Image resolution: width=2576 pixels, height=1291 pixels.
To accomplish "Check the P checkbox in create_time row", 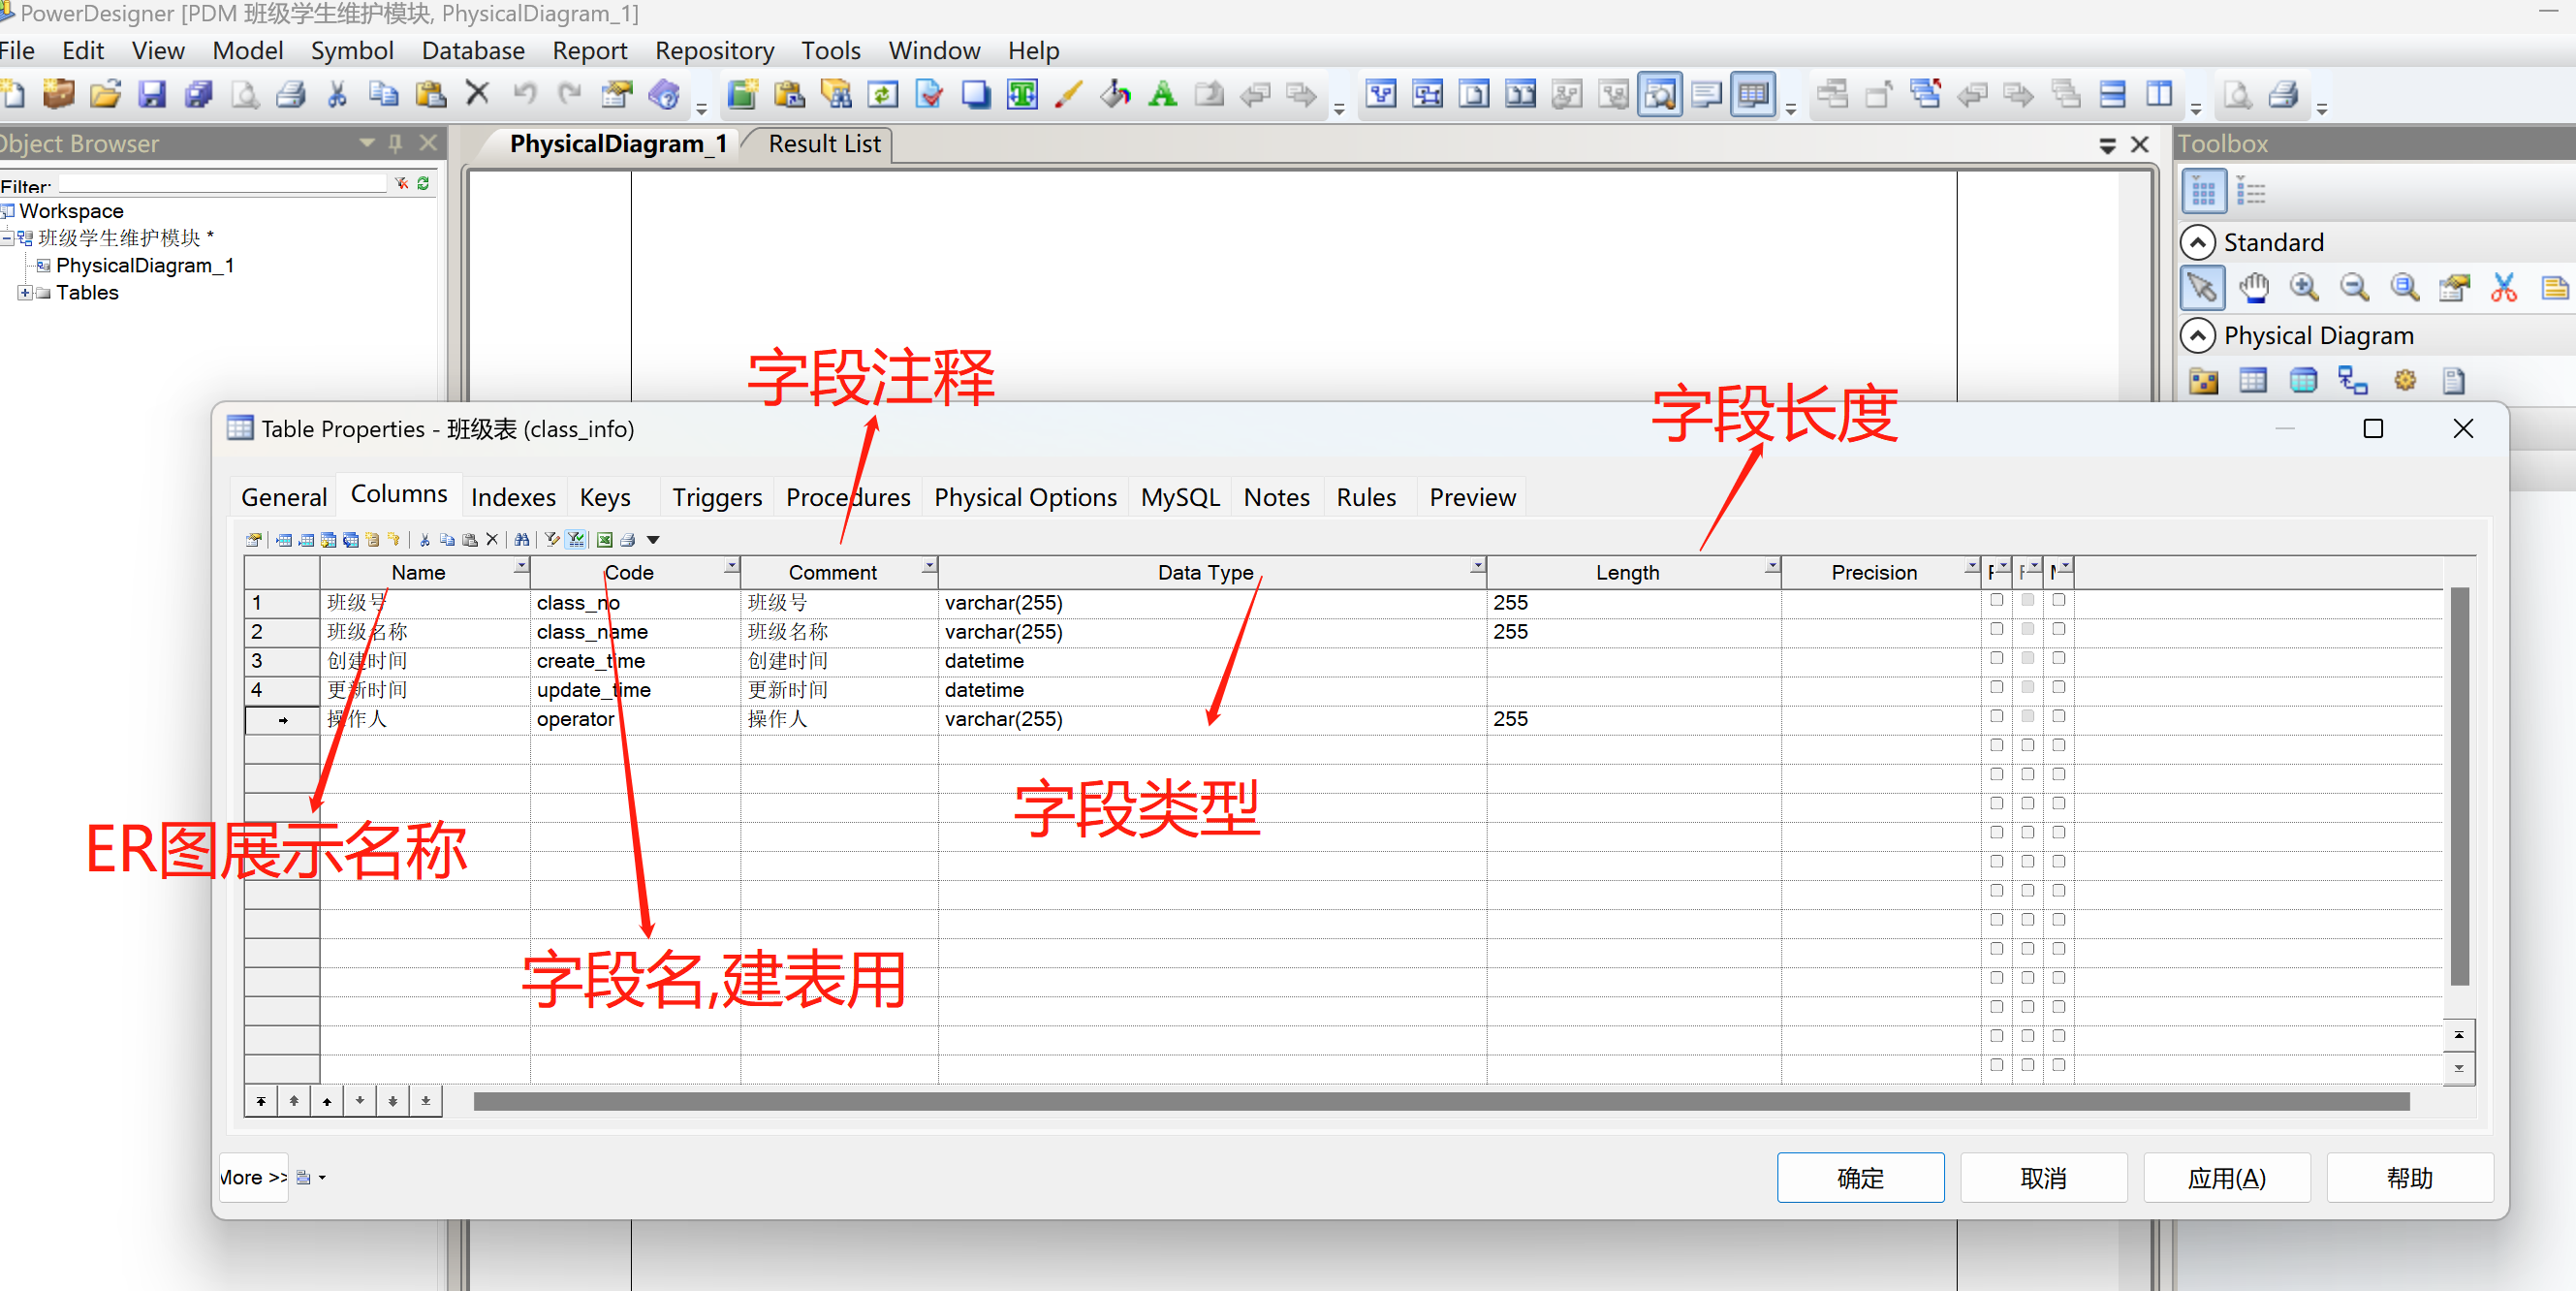I will (1996, 658).
